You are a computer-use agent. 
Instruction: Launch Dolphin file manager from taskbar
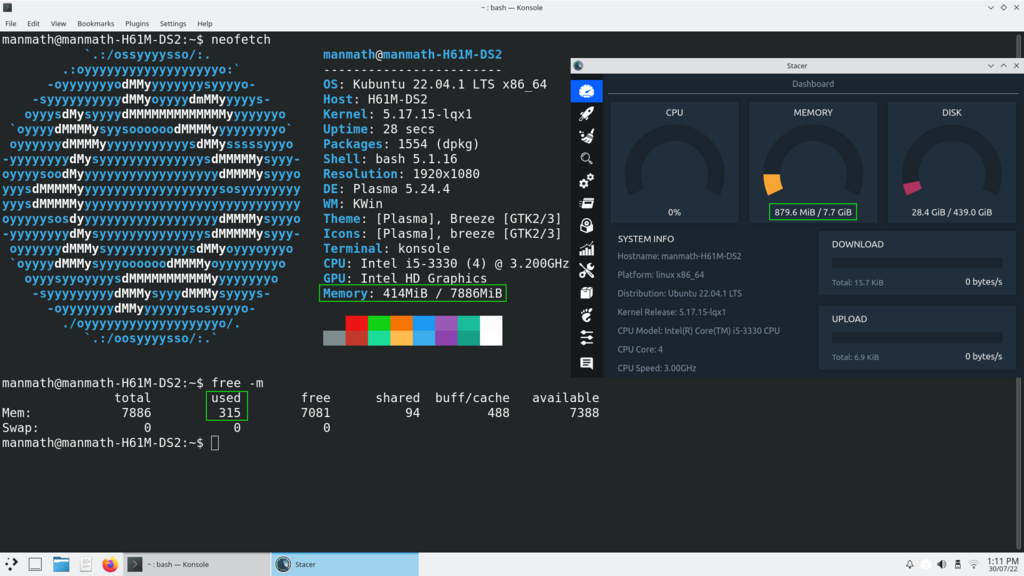tap(61, 564)
